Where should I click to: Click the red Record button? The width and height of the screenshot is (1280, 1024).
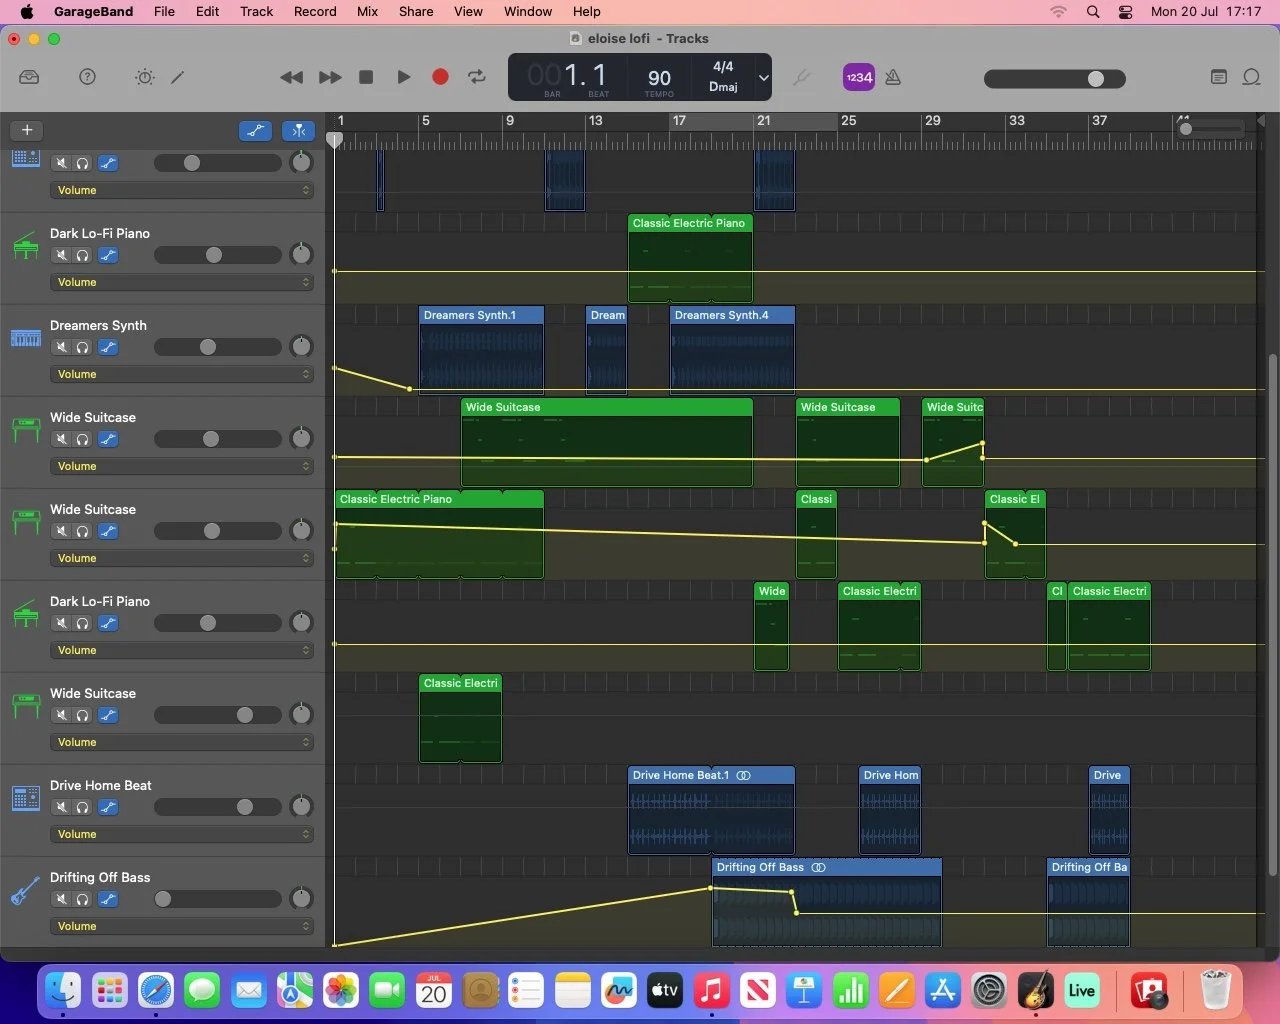coord(440,77)
